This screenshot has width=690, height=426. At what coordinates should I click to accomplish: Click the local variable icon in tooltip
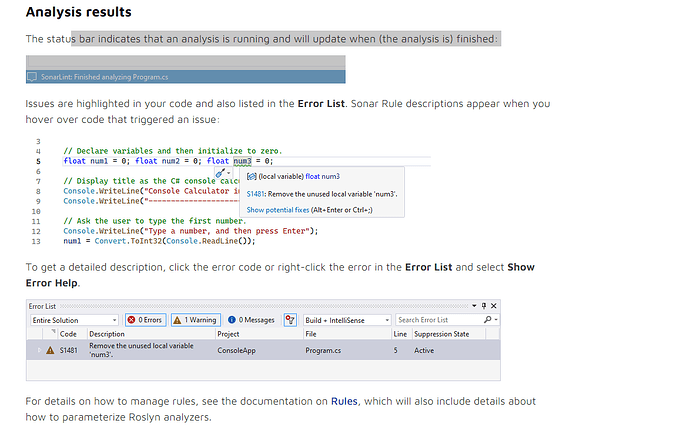(250, 176)
